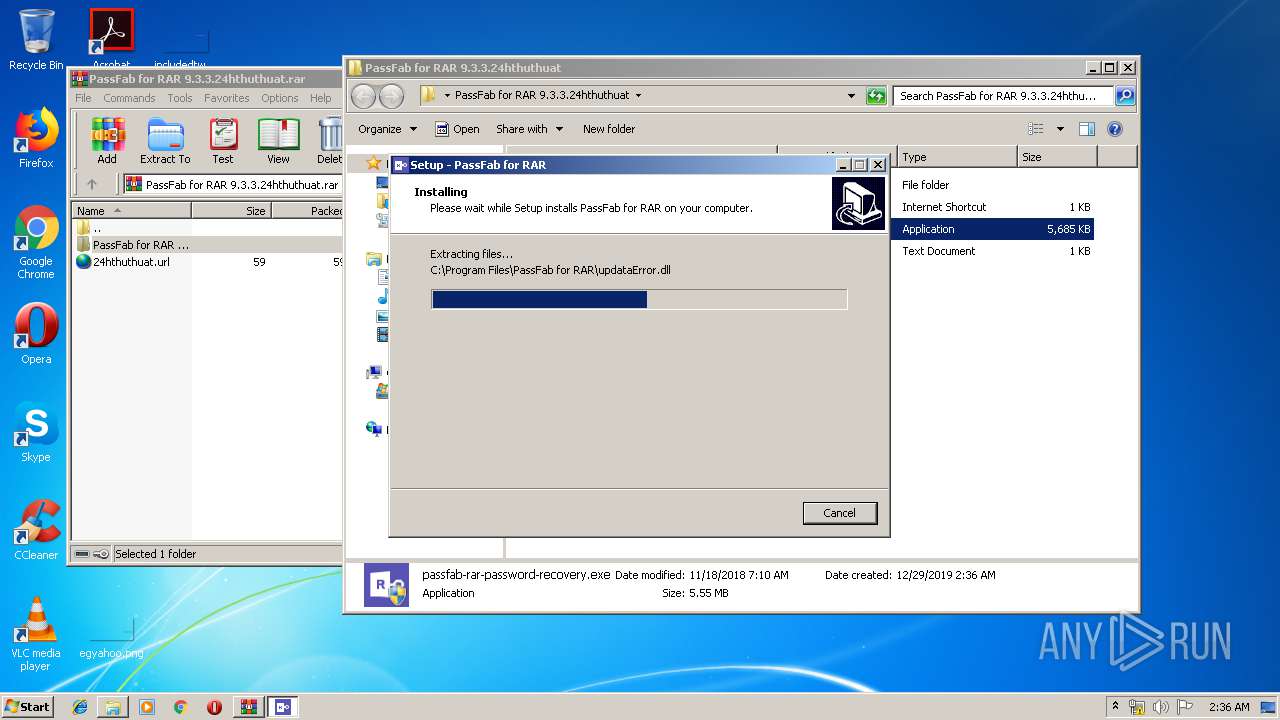Click in Explorer search field

(1003, 96)
